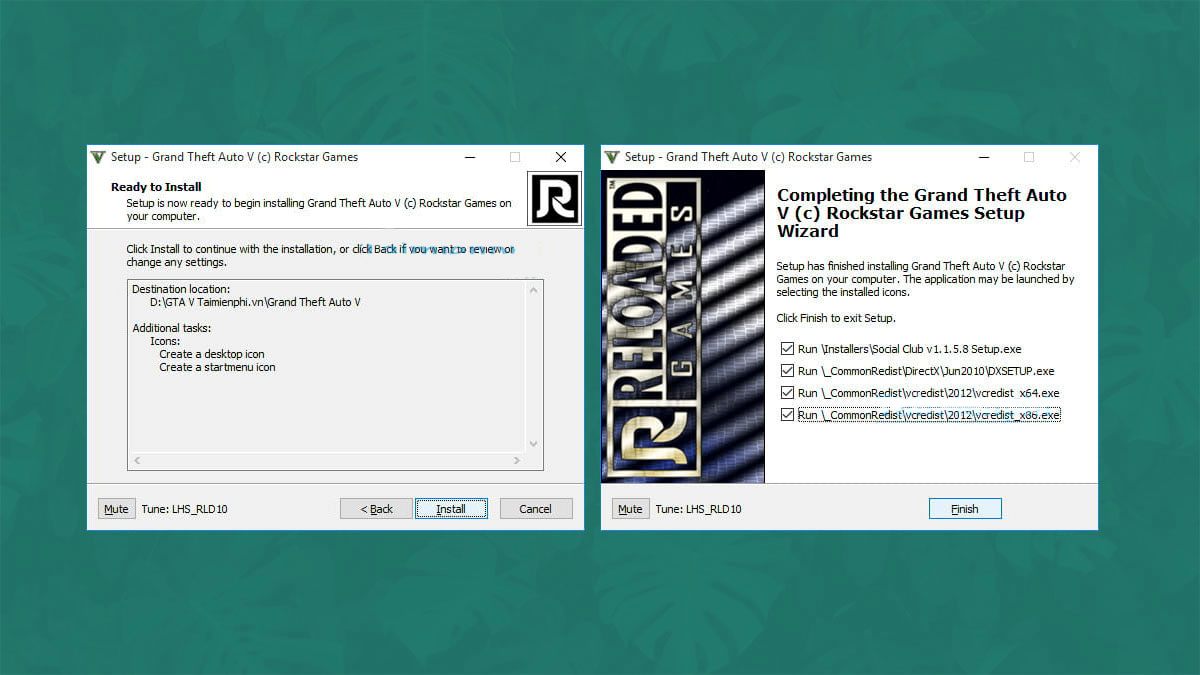Image resolution: width=1200 pixels, height=675 pixels.
Task: Minimize the right Setup window
Action: (x=983, y=157)
